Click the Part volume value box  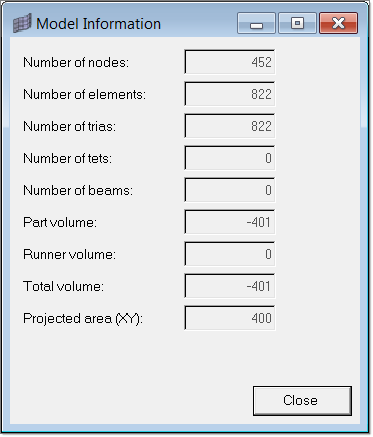pyautogui.click(x=230, y=222)
